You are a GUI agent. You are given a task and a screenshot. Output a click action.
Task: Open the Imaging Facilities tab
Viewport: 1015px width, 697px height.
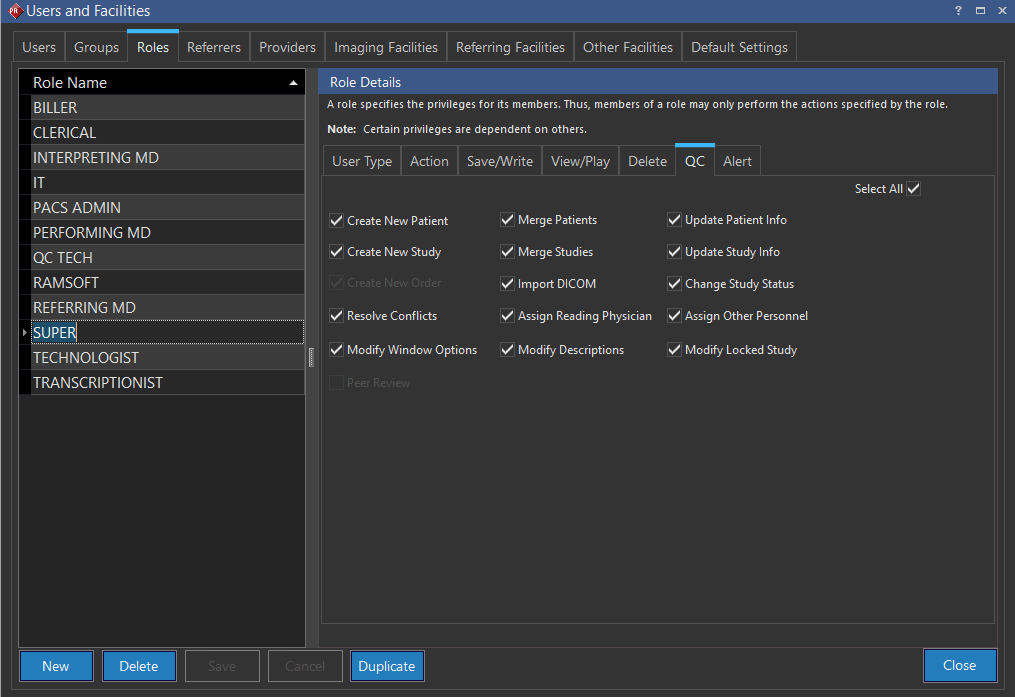tap(385, 47)
